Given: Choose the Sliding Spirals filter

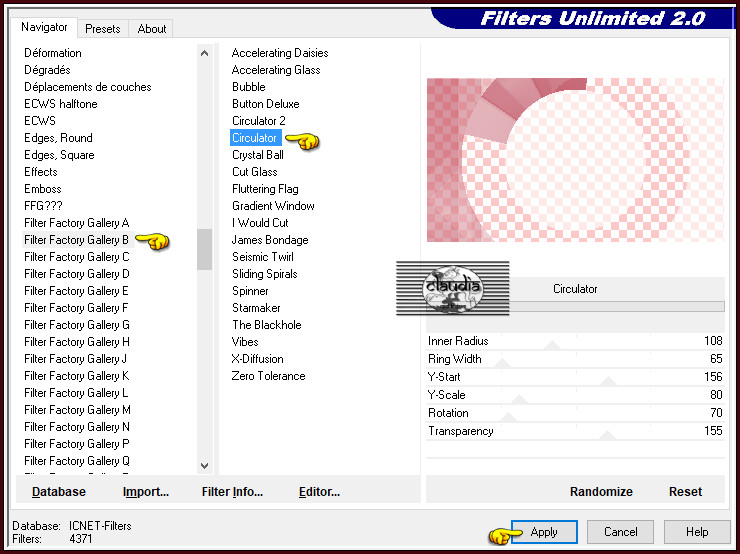Looking at the screenshot, I should coord(265,274).
